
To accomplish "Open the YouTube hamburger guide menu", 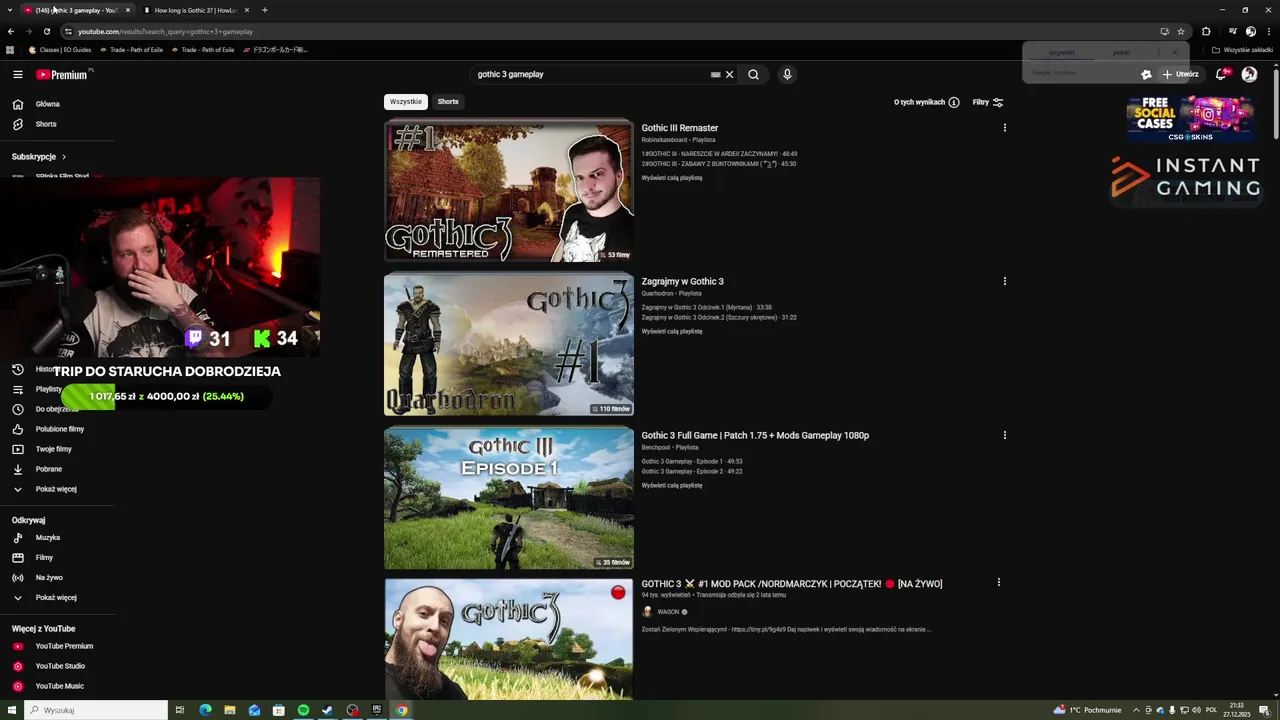I will 17,74.
